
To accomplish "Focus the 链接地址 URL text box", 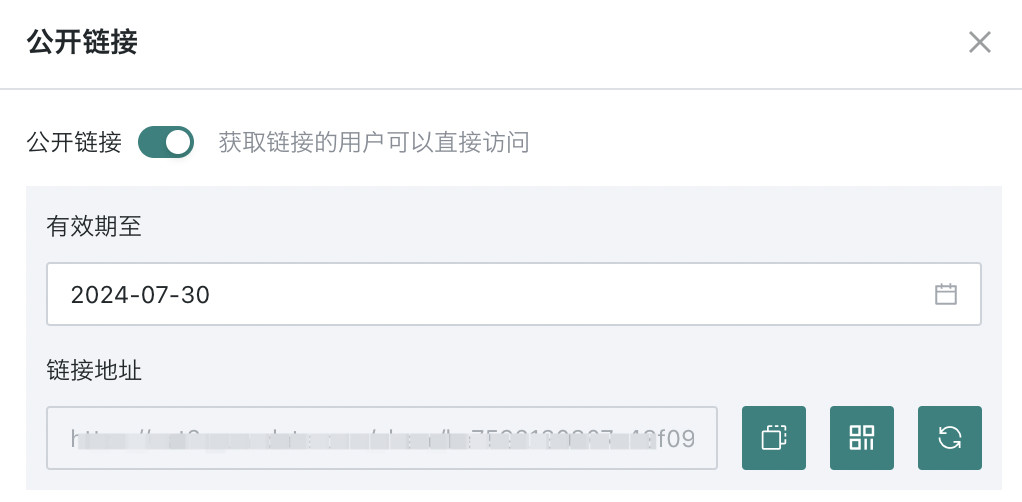I will 382,438.
